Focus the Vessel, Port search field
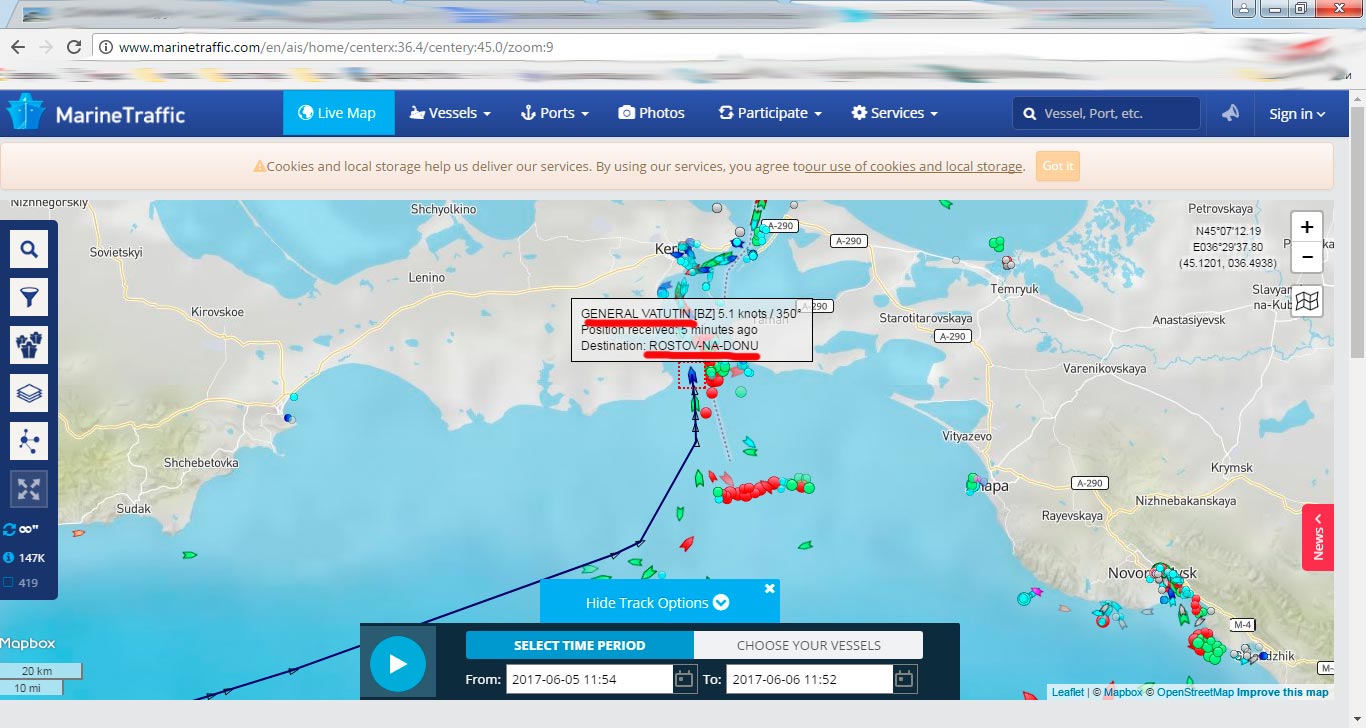This screenshot has height=728, width=1366. [1106, 113]
